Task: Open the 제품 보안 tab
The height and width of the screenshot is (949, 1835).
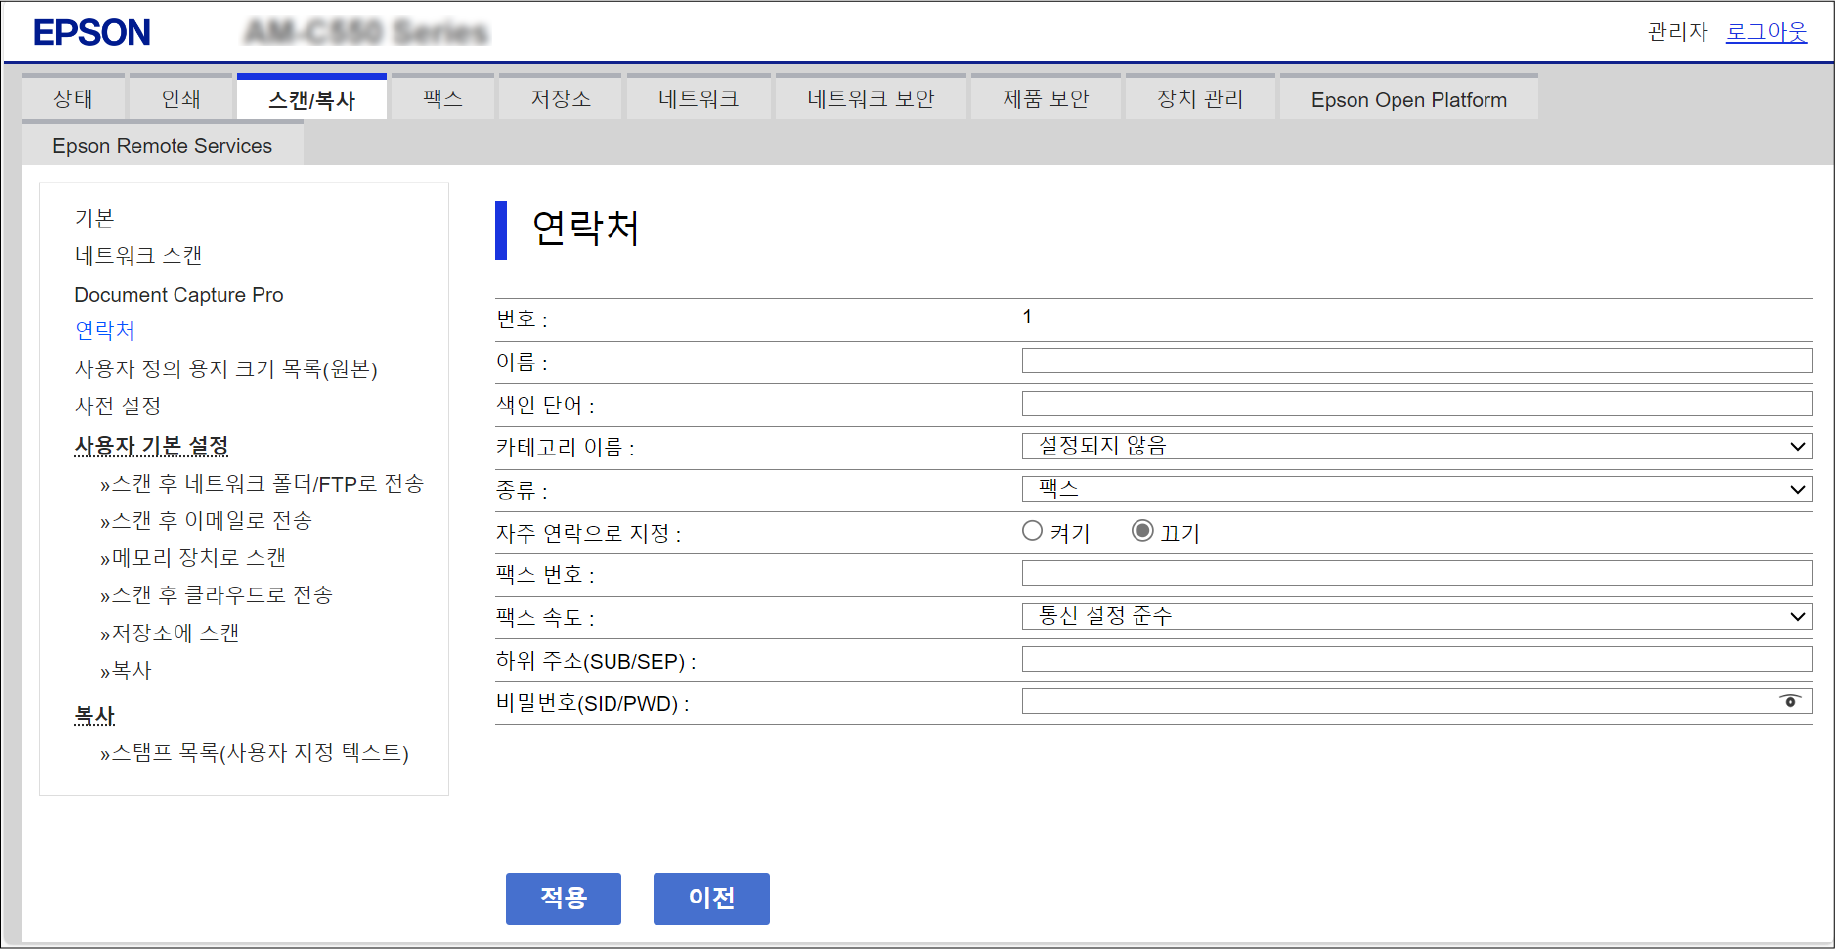Action: pos(1046,99)
